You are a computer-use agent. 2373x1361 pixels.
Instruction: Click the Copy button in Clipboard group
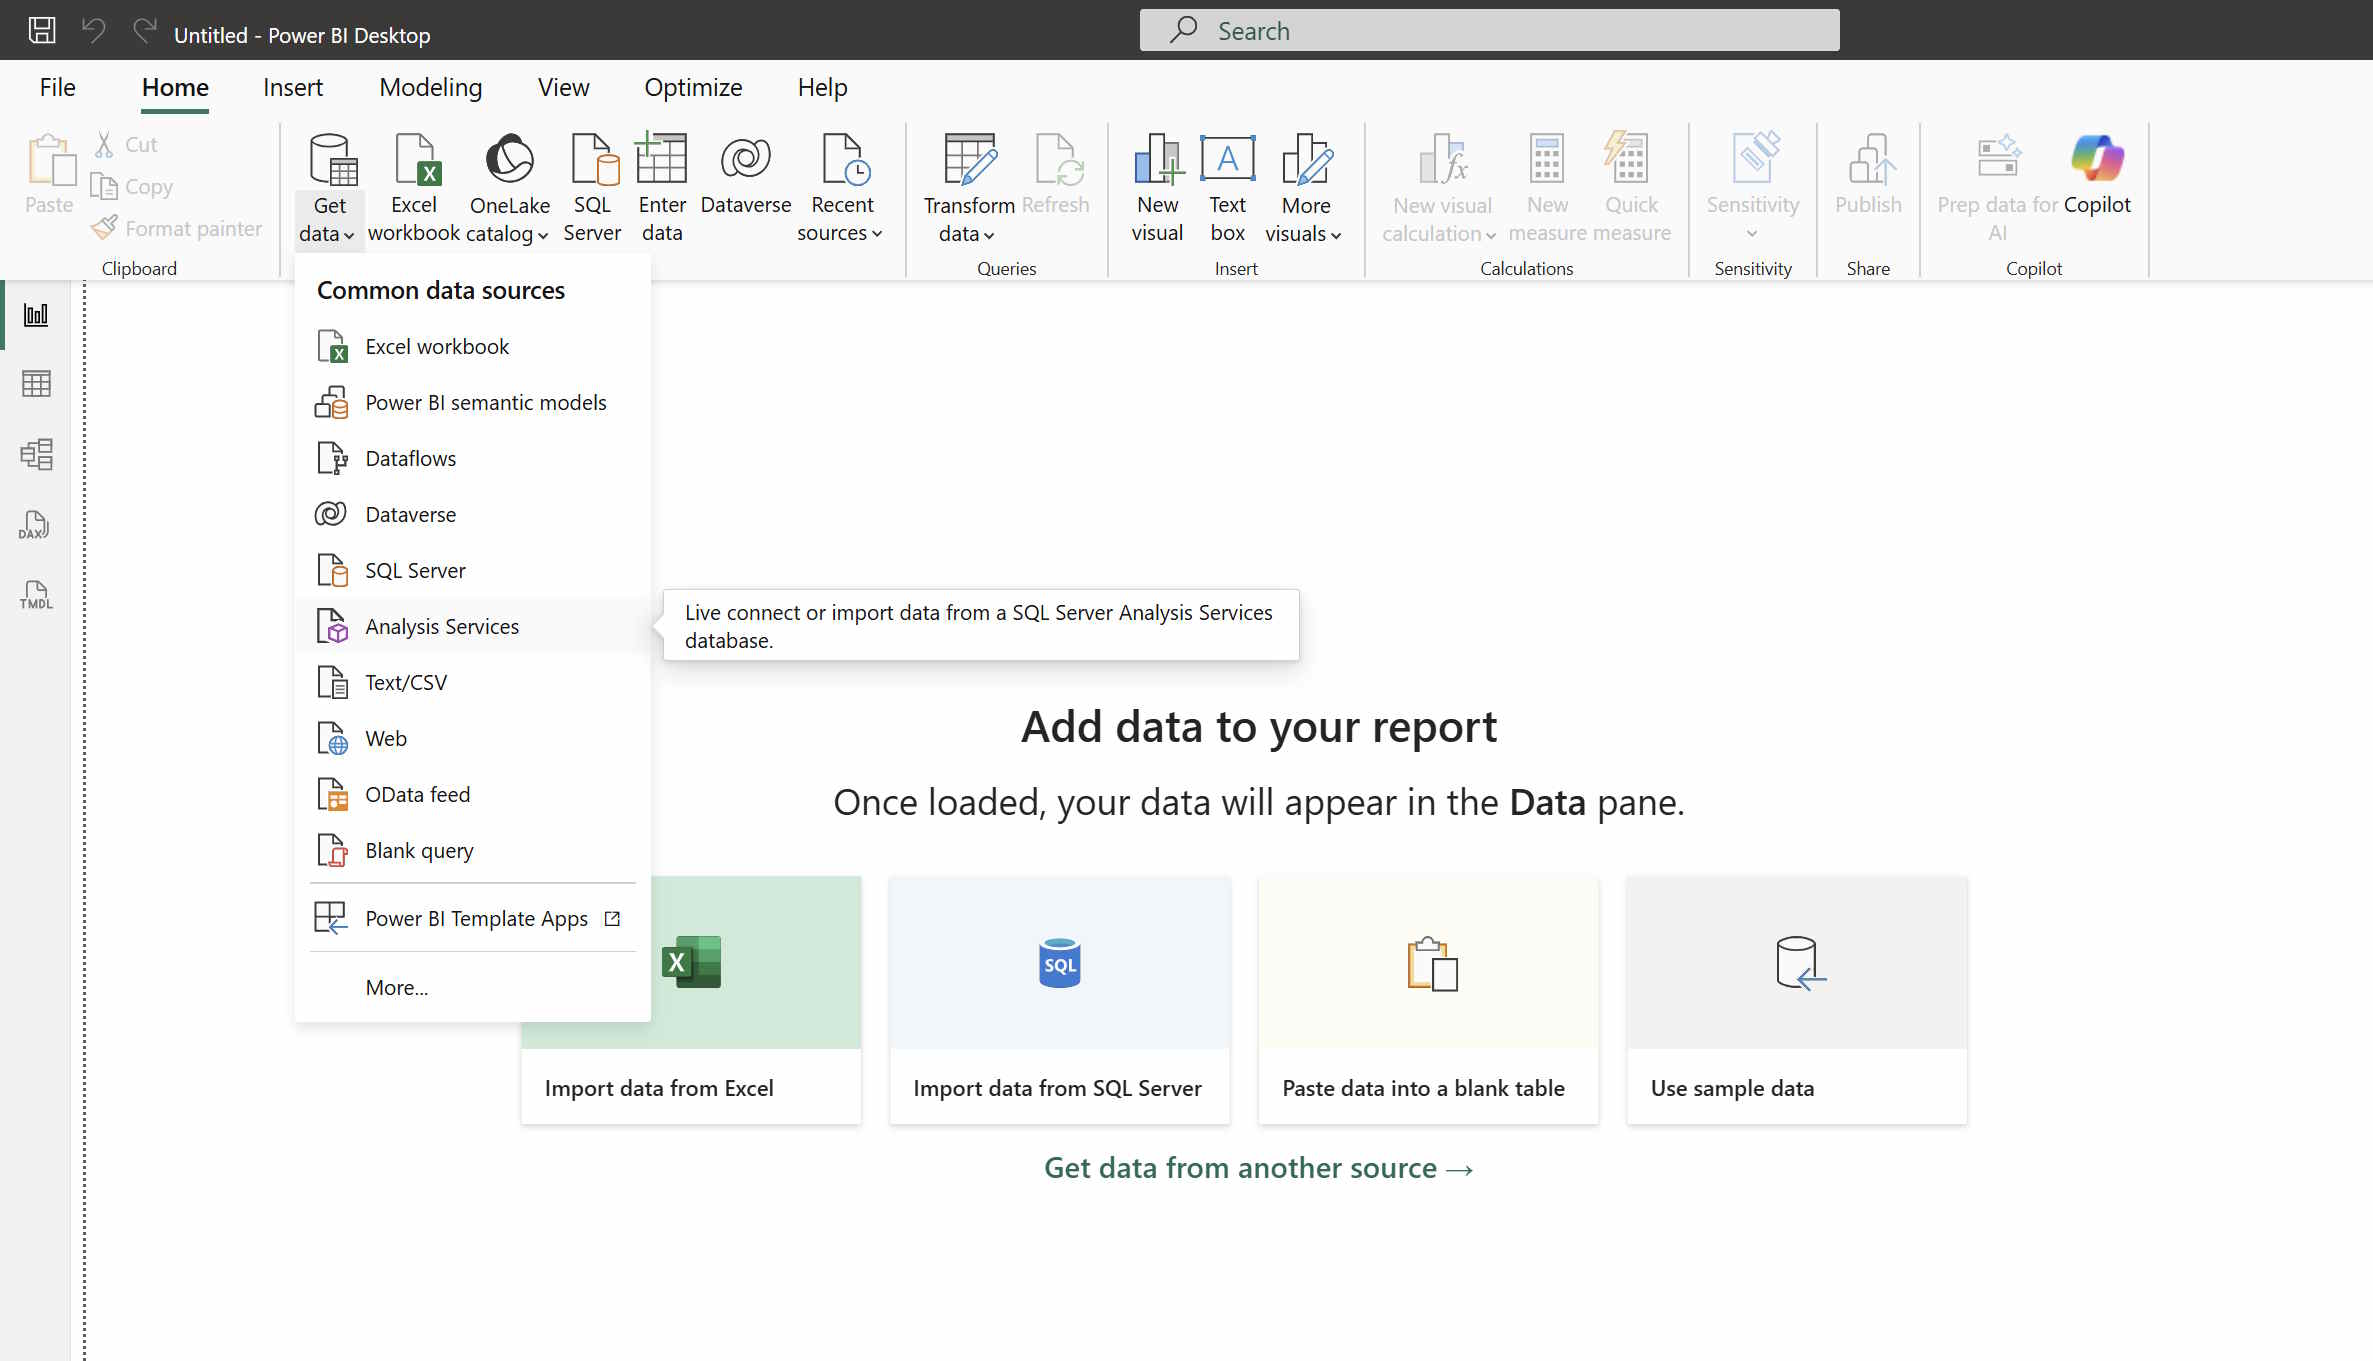[132, 187]
